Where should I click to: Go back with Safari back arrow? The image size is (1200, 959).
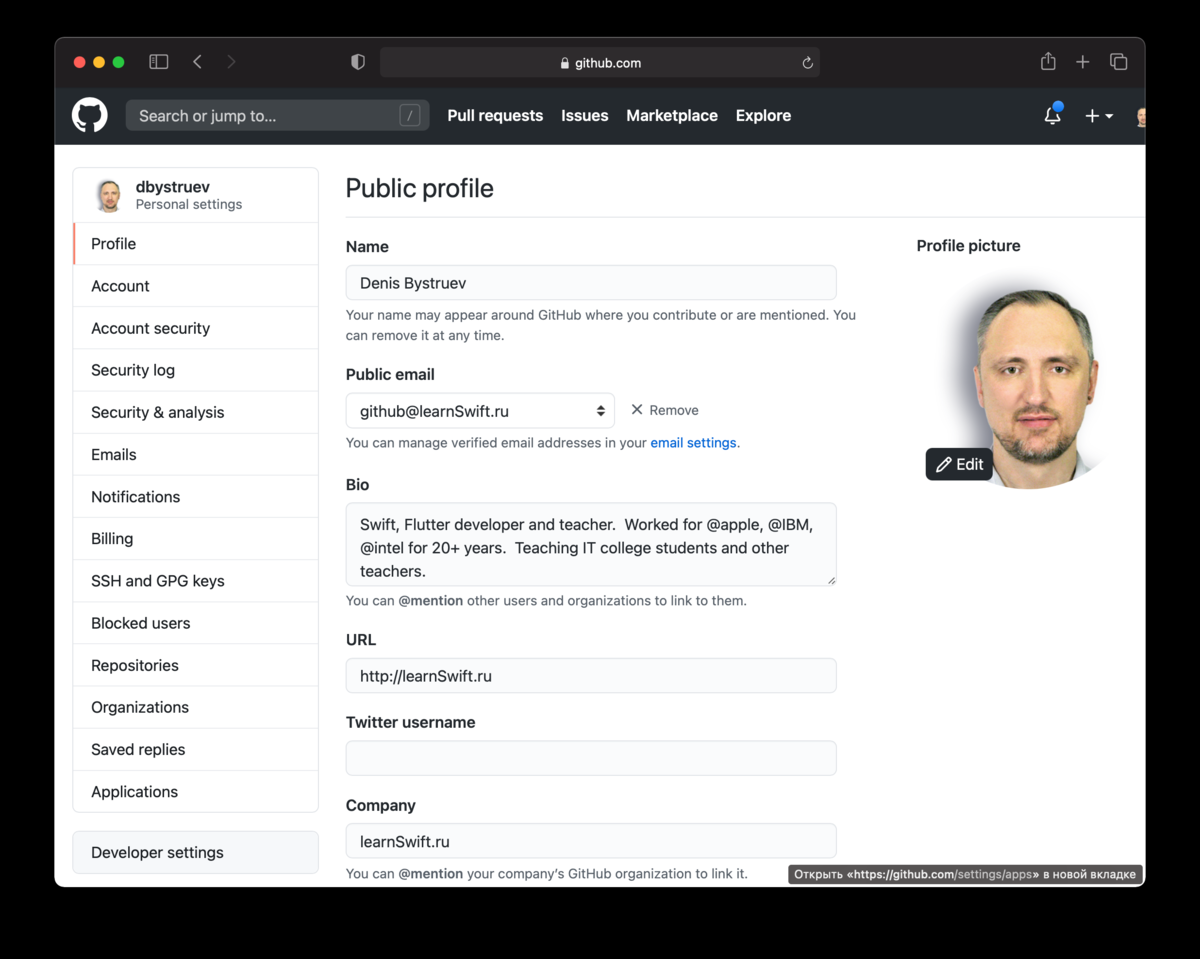197,62
